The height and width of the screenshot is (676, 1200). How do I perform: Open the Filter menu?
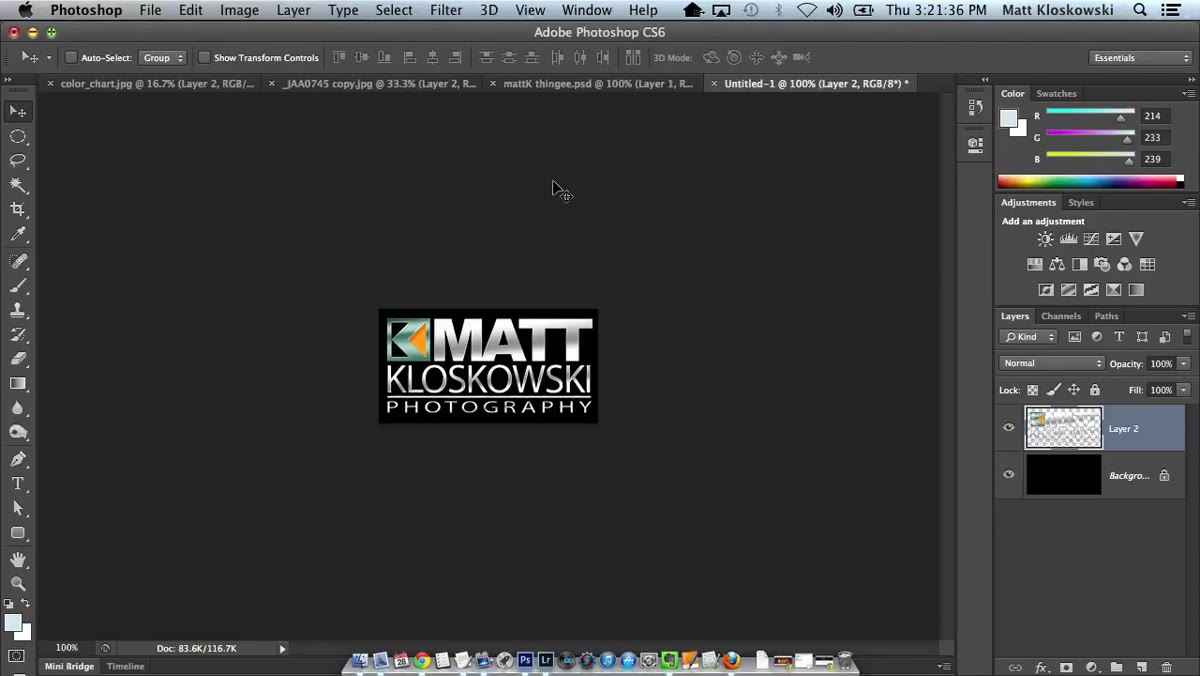pos(446,10)
